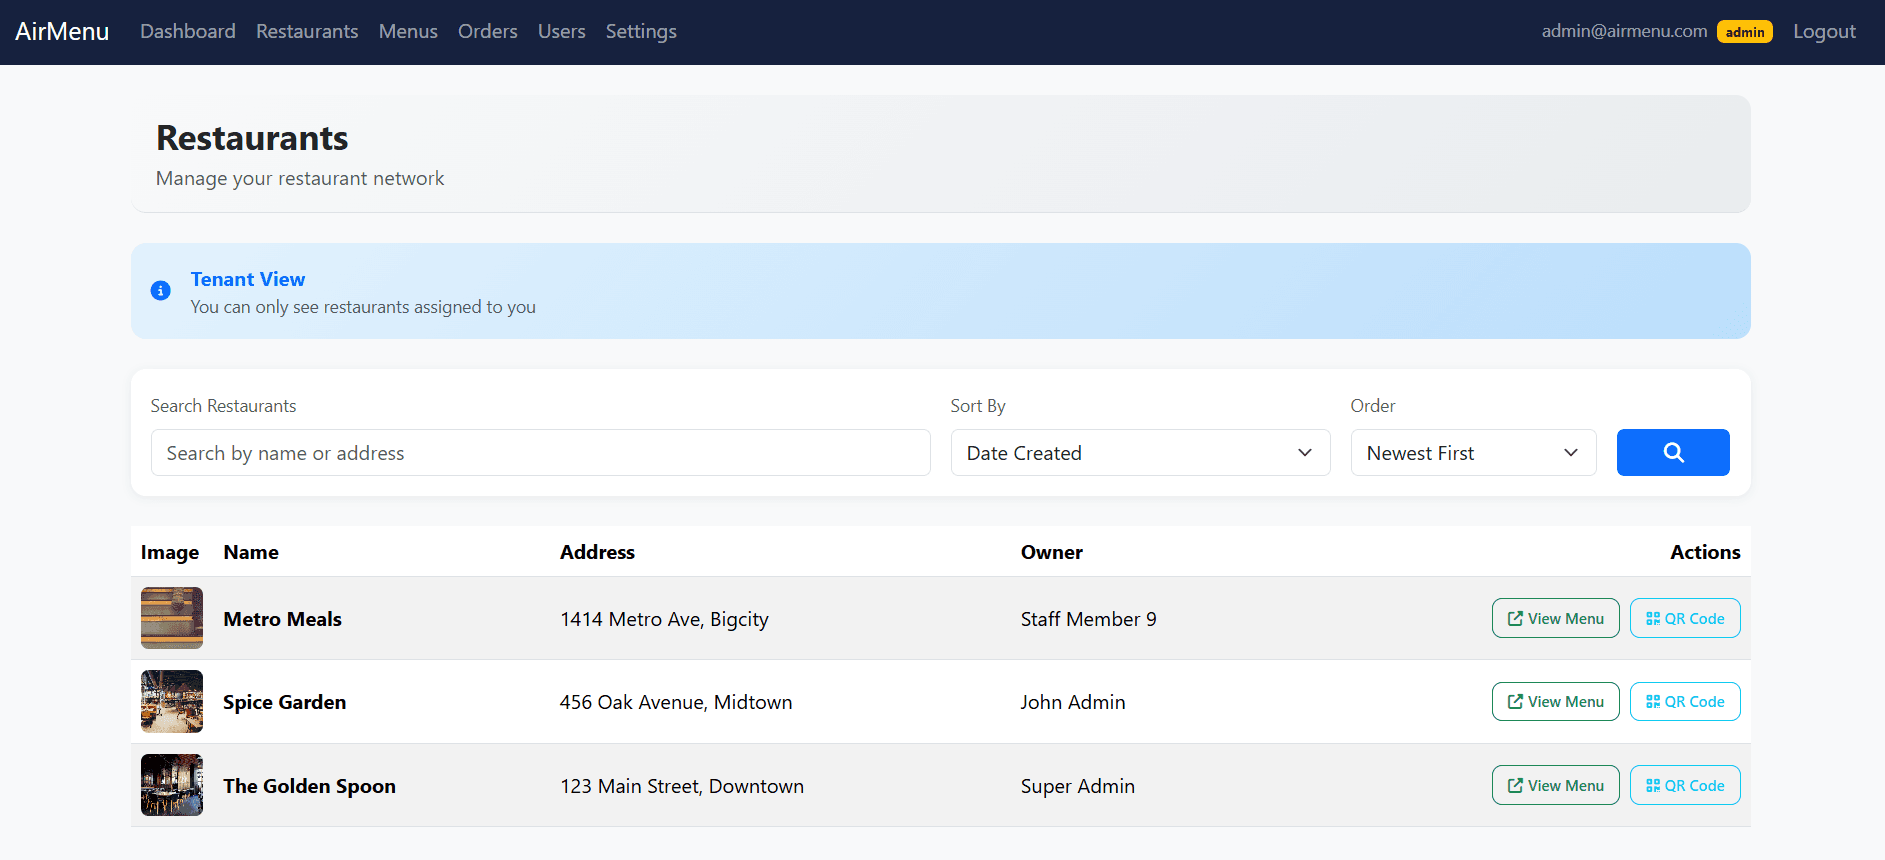
Task: Click the Tenant View info icon
Action: [160, 291]
